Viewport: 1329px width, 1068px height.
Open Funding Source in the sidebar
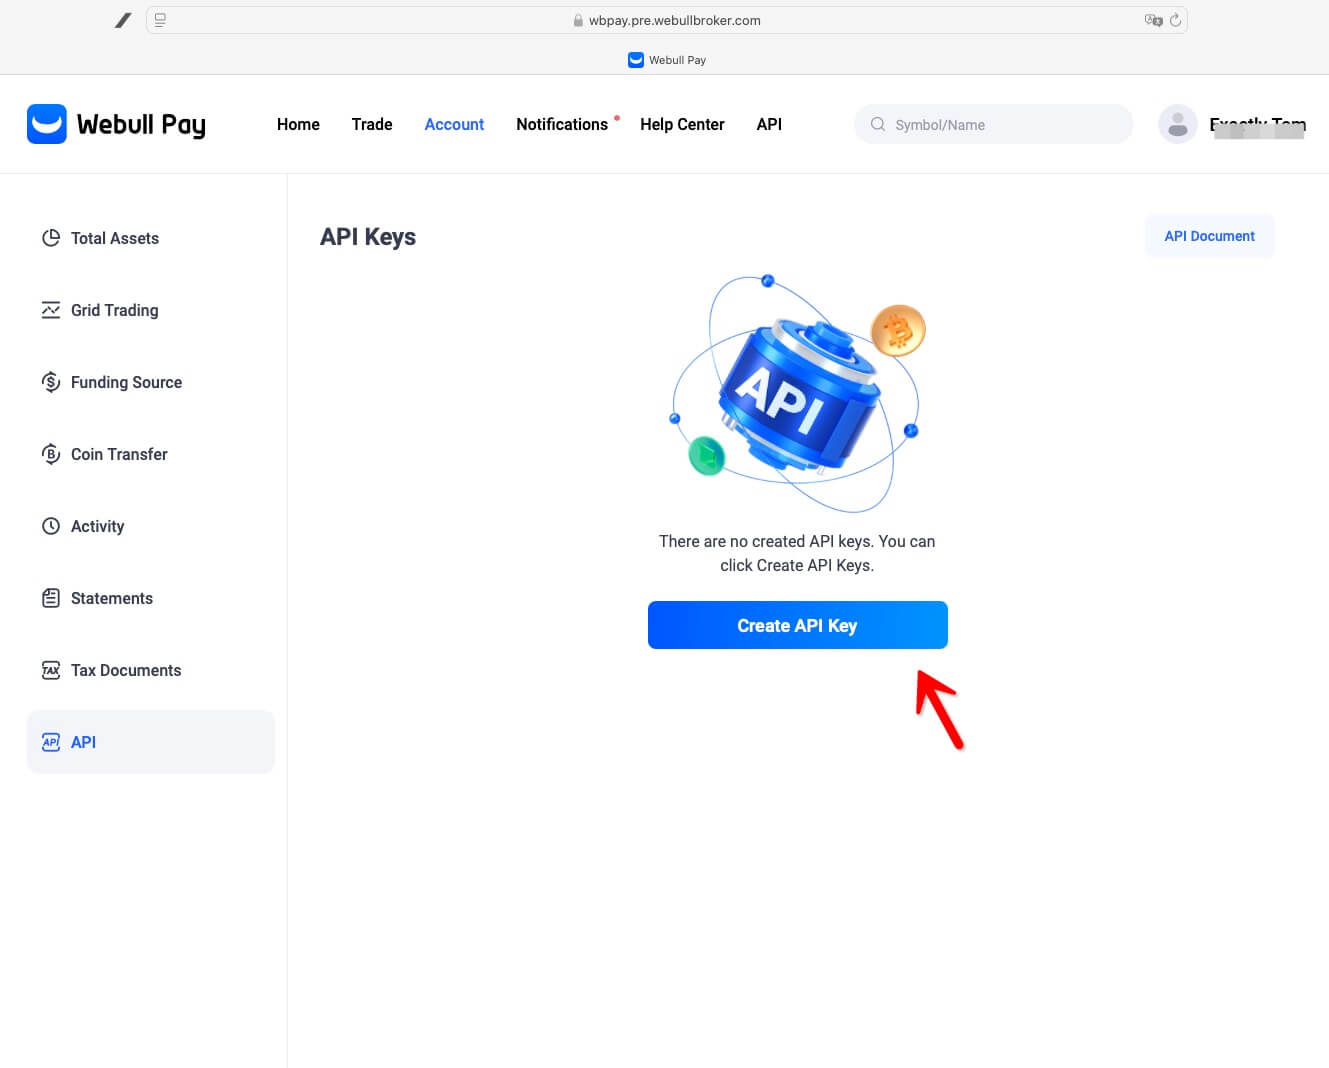click(150, 382)
